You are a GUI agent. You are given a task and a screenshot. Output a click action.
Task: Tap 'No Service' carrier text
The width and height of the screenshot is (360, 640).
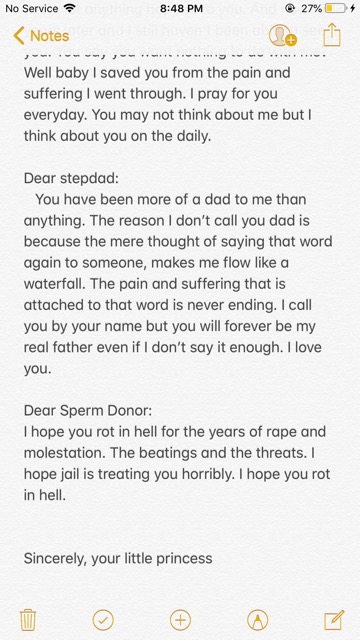(31, 8)
